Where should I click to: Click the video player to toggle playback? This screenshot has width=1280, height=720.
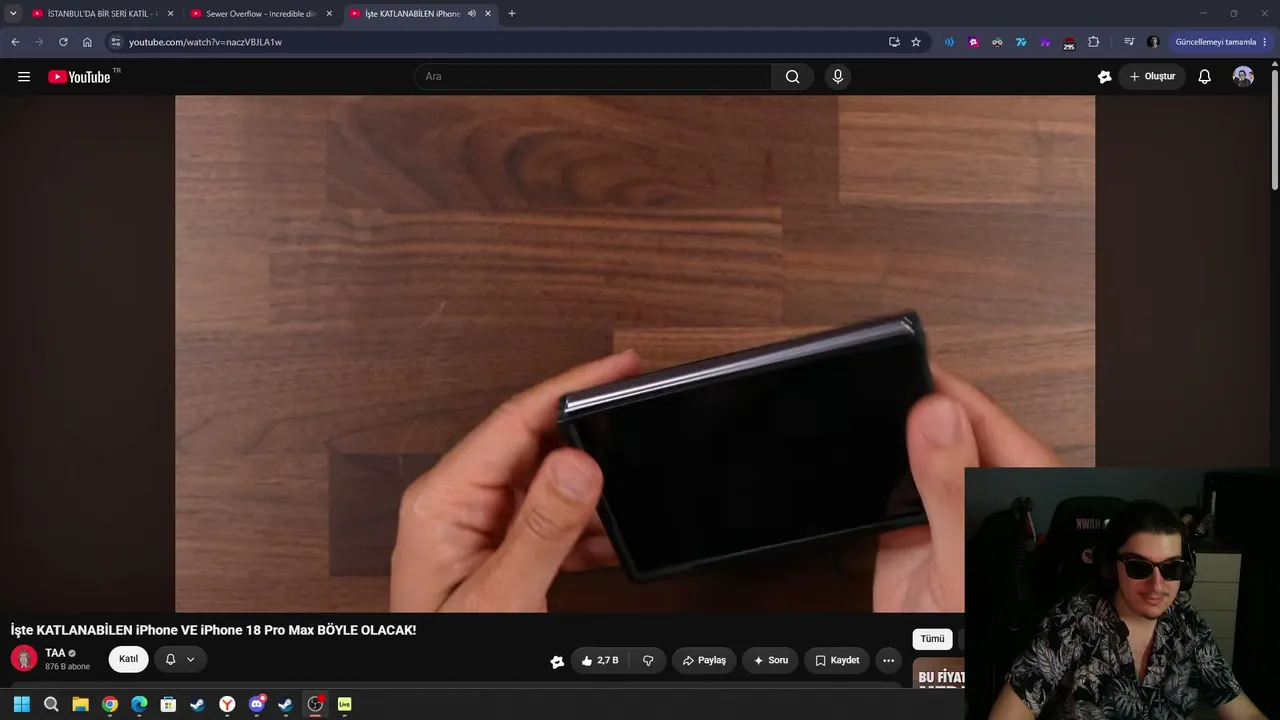click(x=635, y=354)
